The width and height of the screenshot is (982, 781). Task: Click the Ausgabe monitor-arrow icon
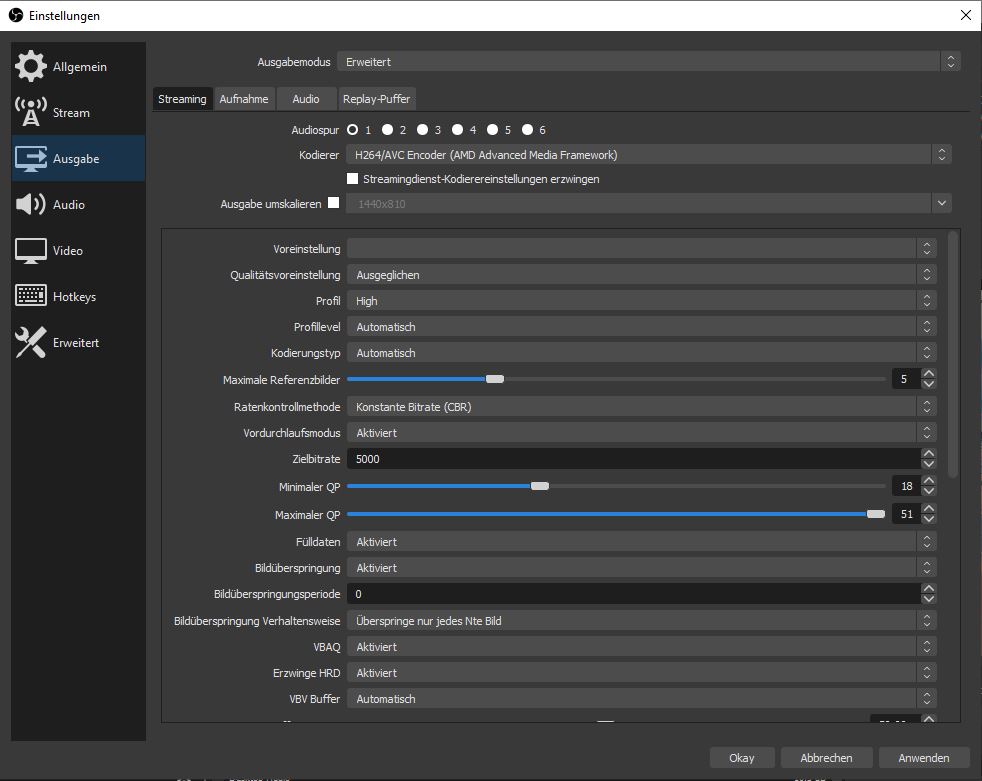click(x=31, y=158)
